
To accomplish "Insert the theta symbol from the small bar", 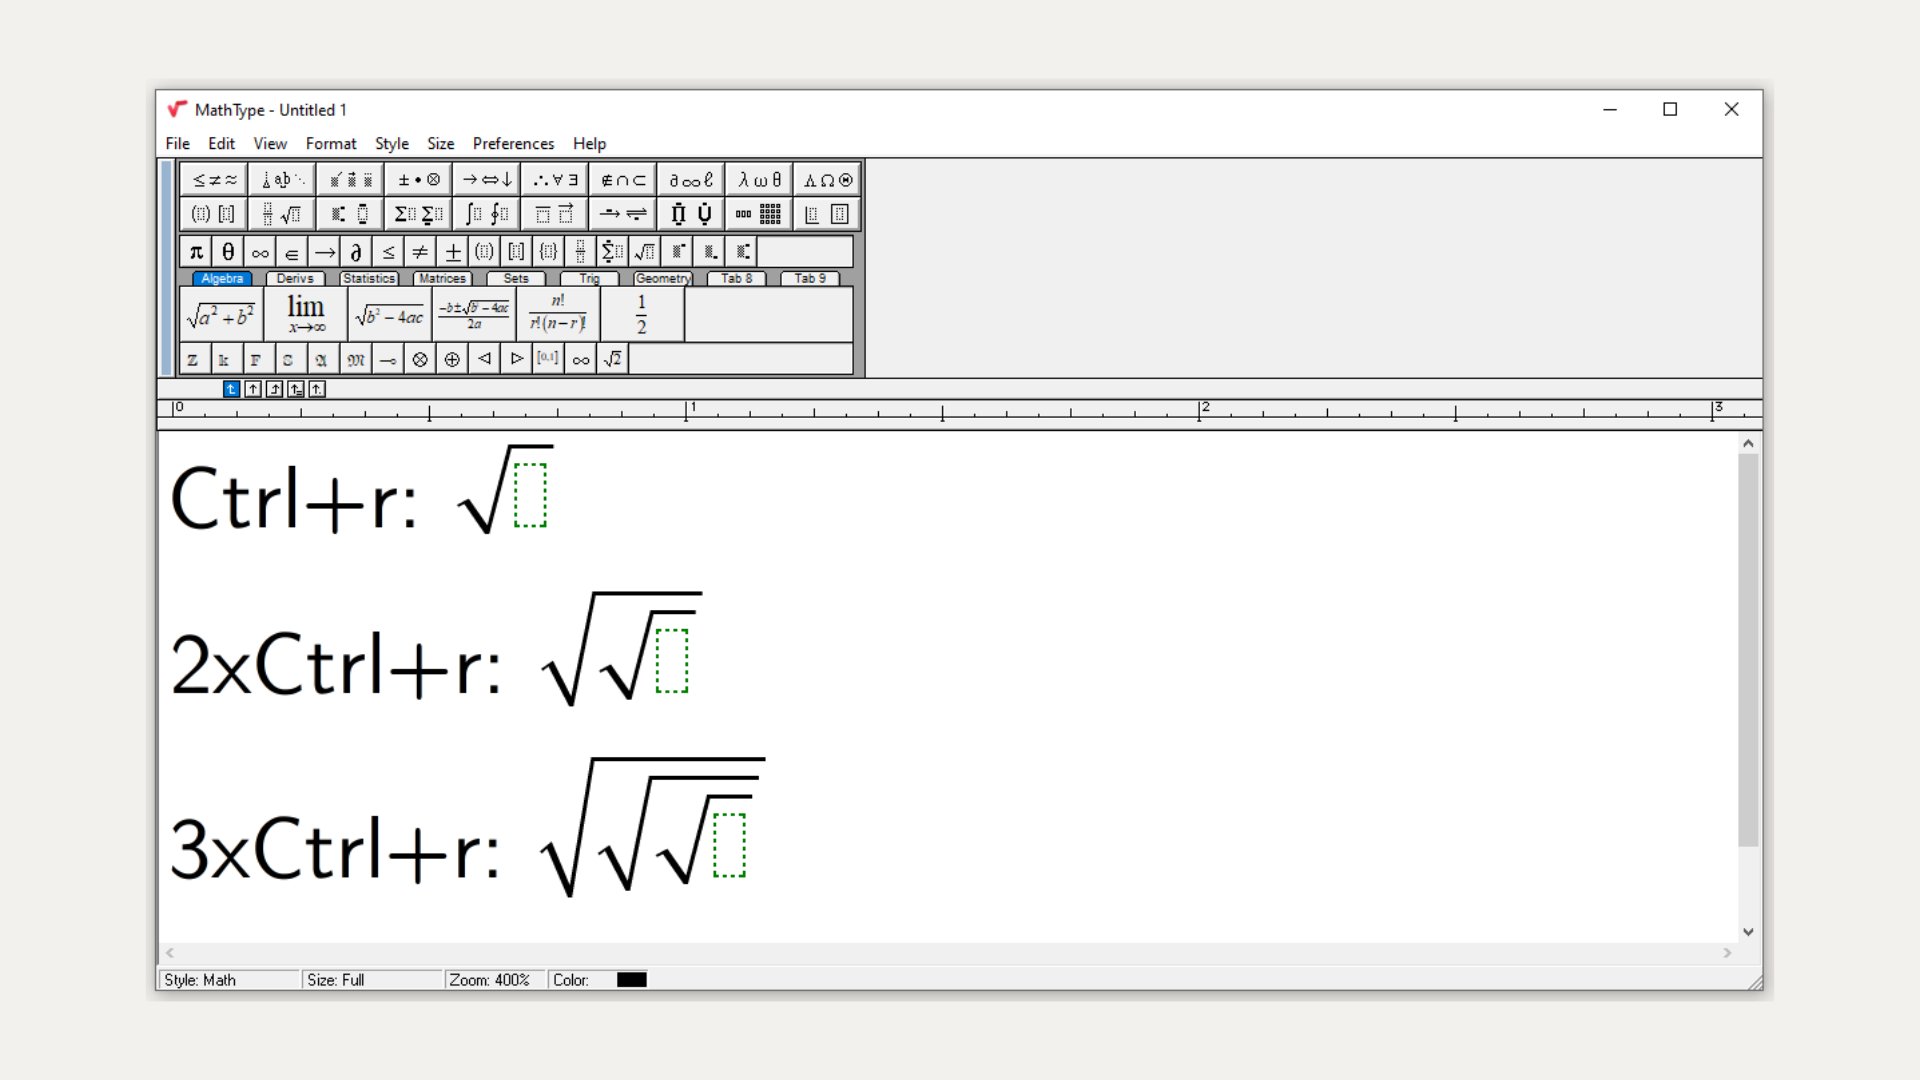I will 227,251.
